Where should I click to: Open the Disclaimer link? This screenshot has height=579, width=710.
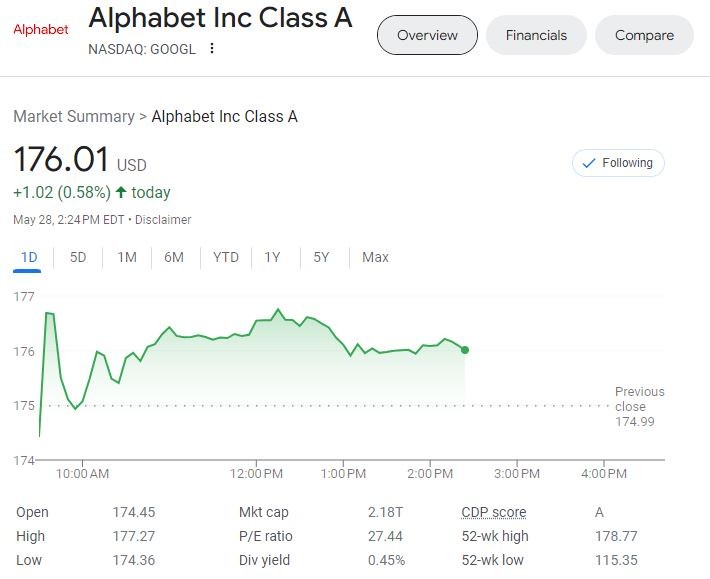(x=163, y=220)
